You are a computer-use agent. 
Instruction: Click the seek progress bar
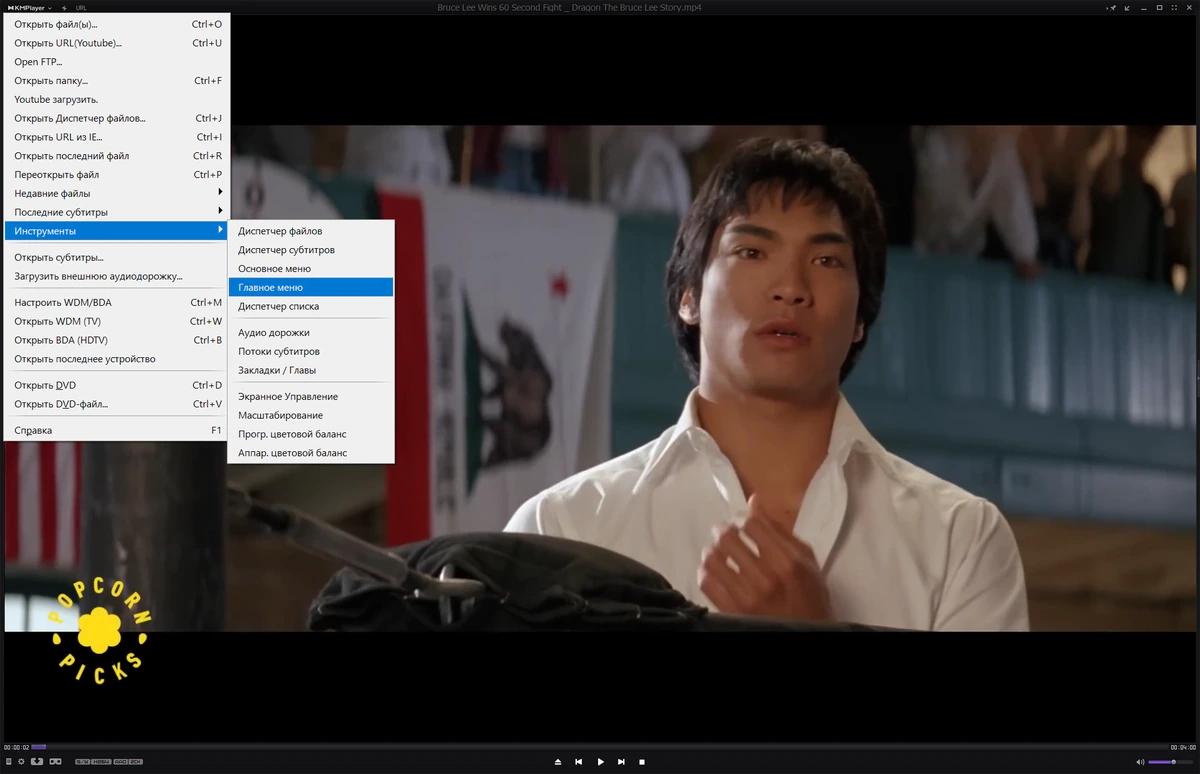(600, 747)
